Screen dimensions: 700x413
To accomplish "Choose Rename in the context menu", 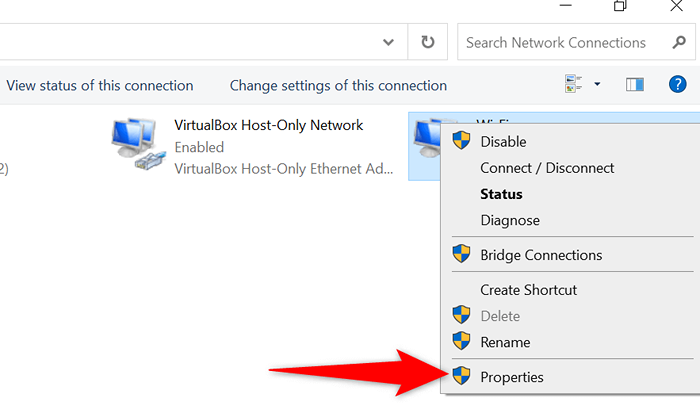I will (x=505, y=342).
